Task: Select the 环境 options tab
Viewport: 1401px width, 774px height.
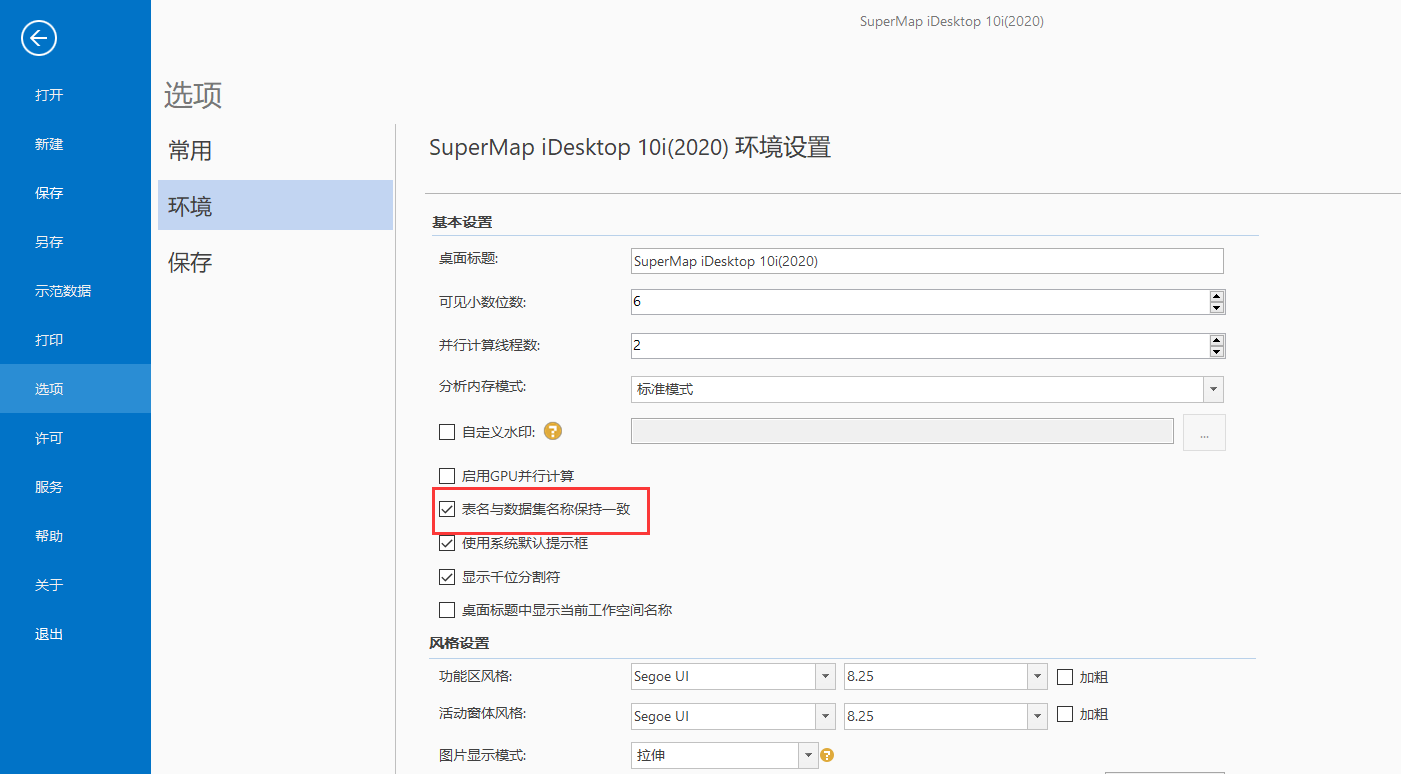Action: point(275,206)
